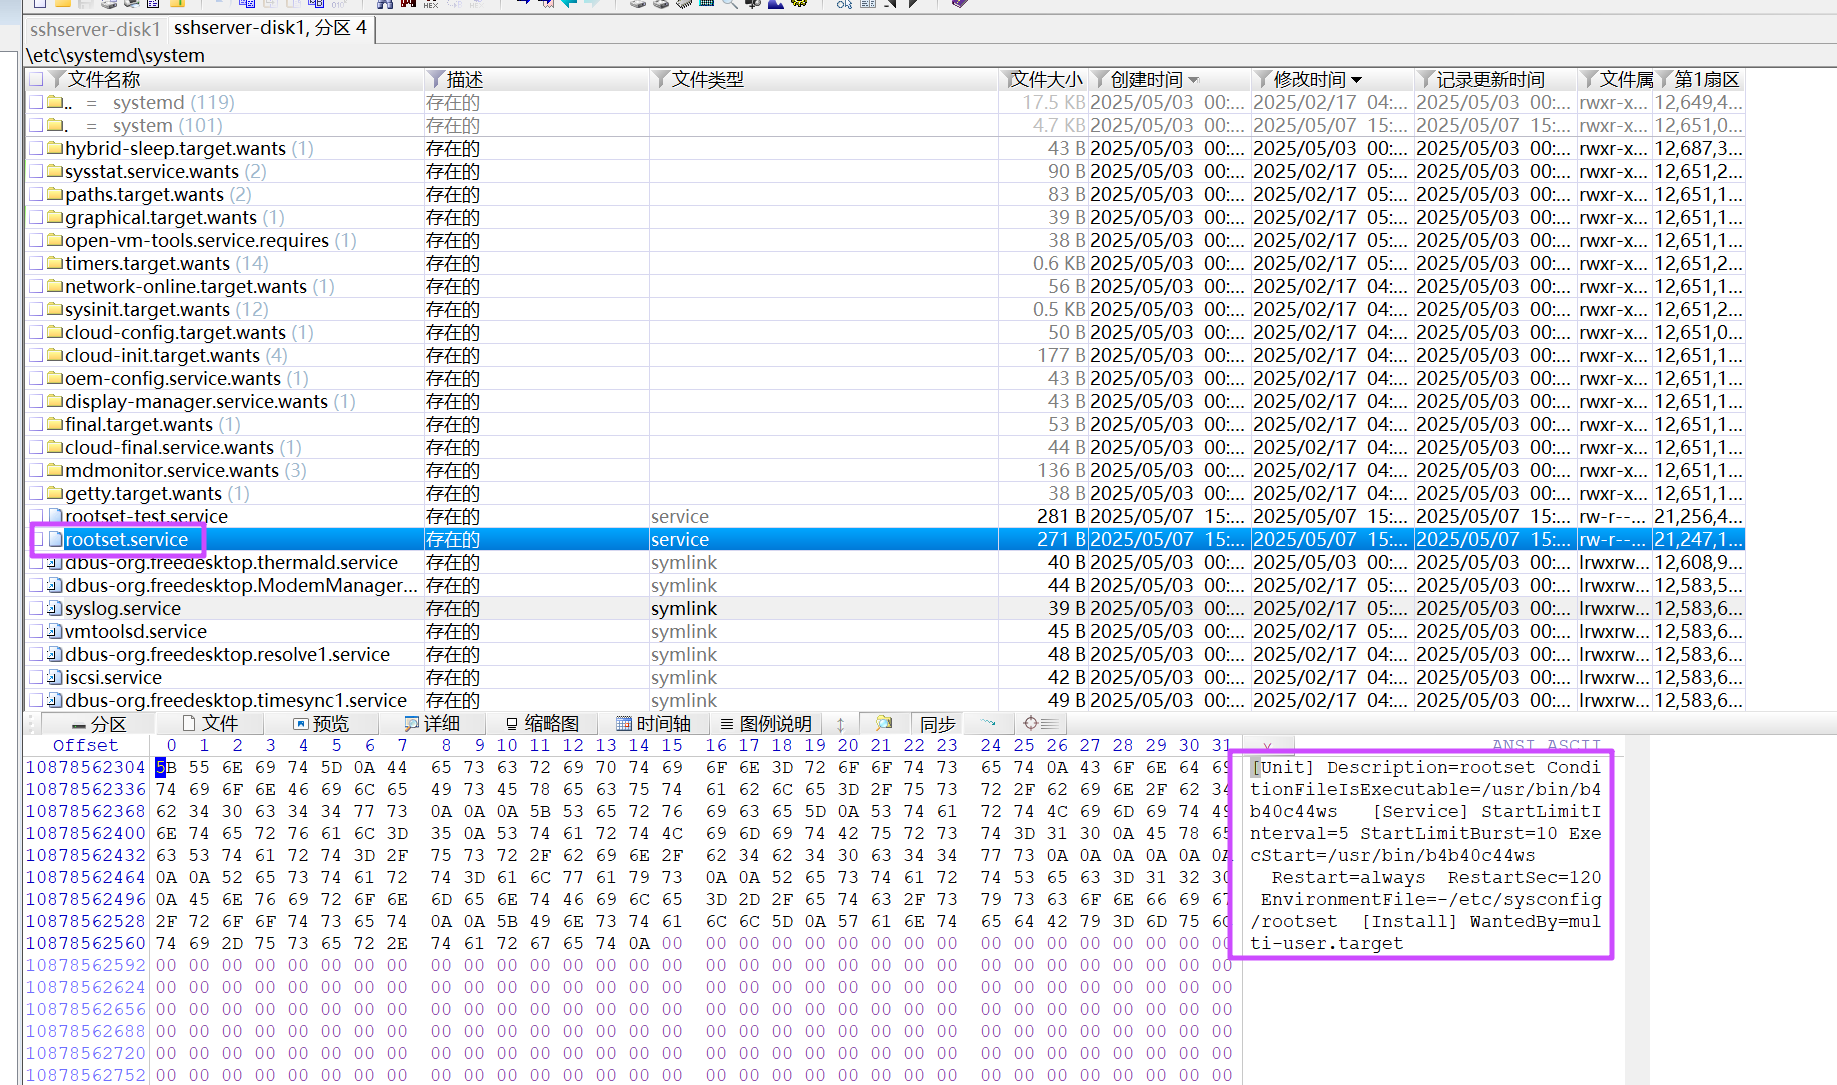Image resolution: width=1837 pixels, height=1085 pixels.
Task: Check the select-all box in the 文件名称 header
Action: point(37,79)
